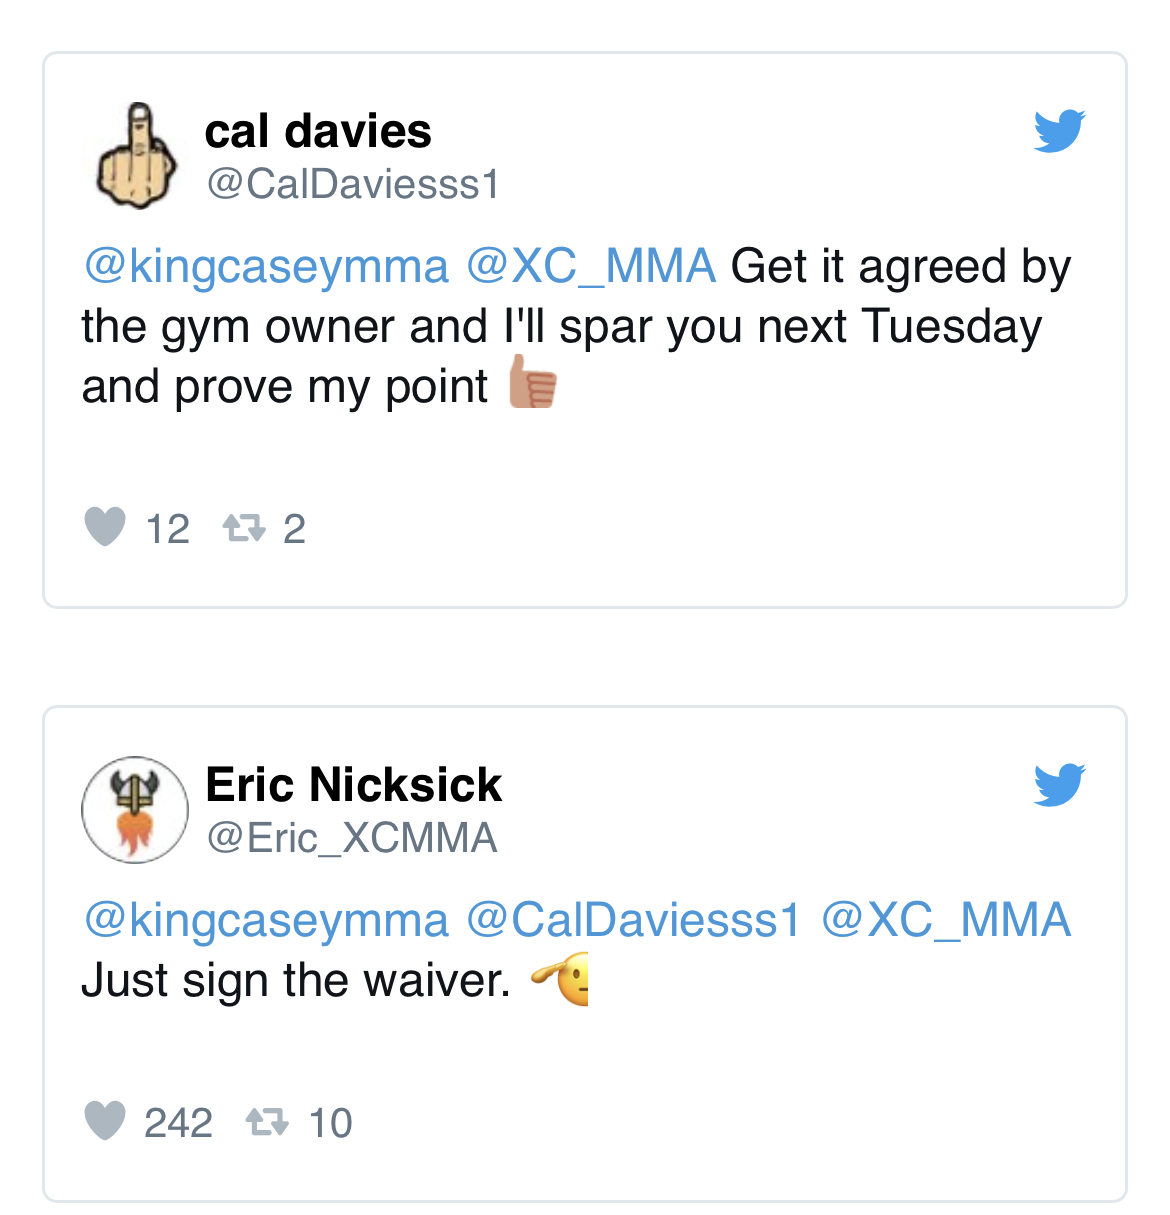The height and width of the screenshot is (1215, 1170).
Task: Click the 242 likes count
Action: (x=178, y=1123)
